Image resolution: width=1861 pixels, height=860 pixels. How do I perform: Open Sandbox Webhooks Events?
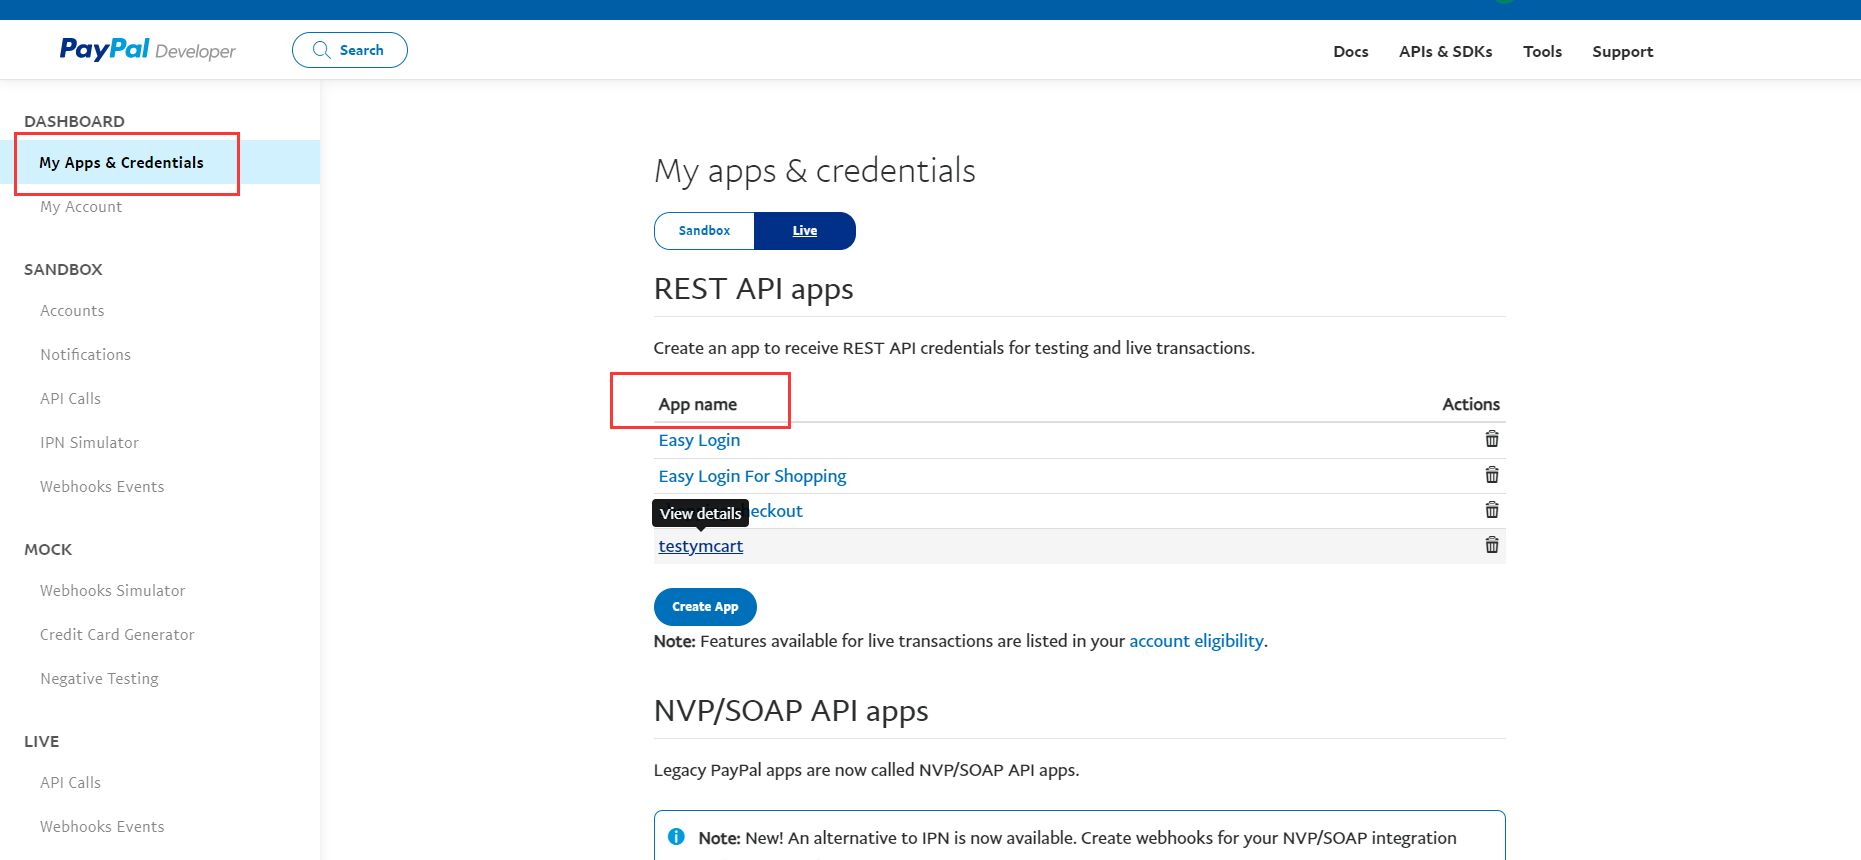click(102, 487)
